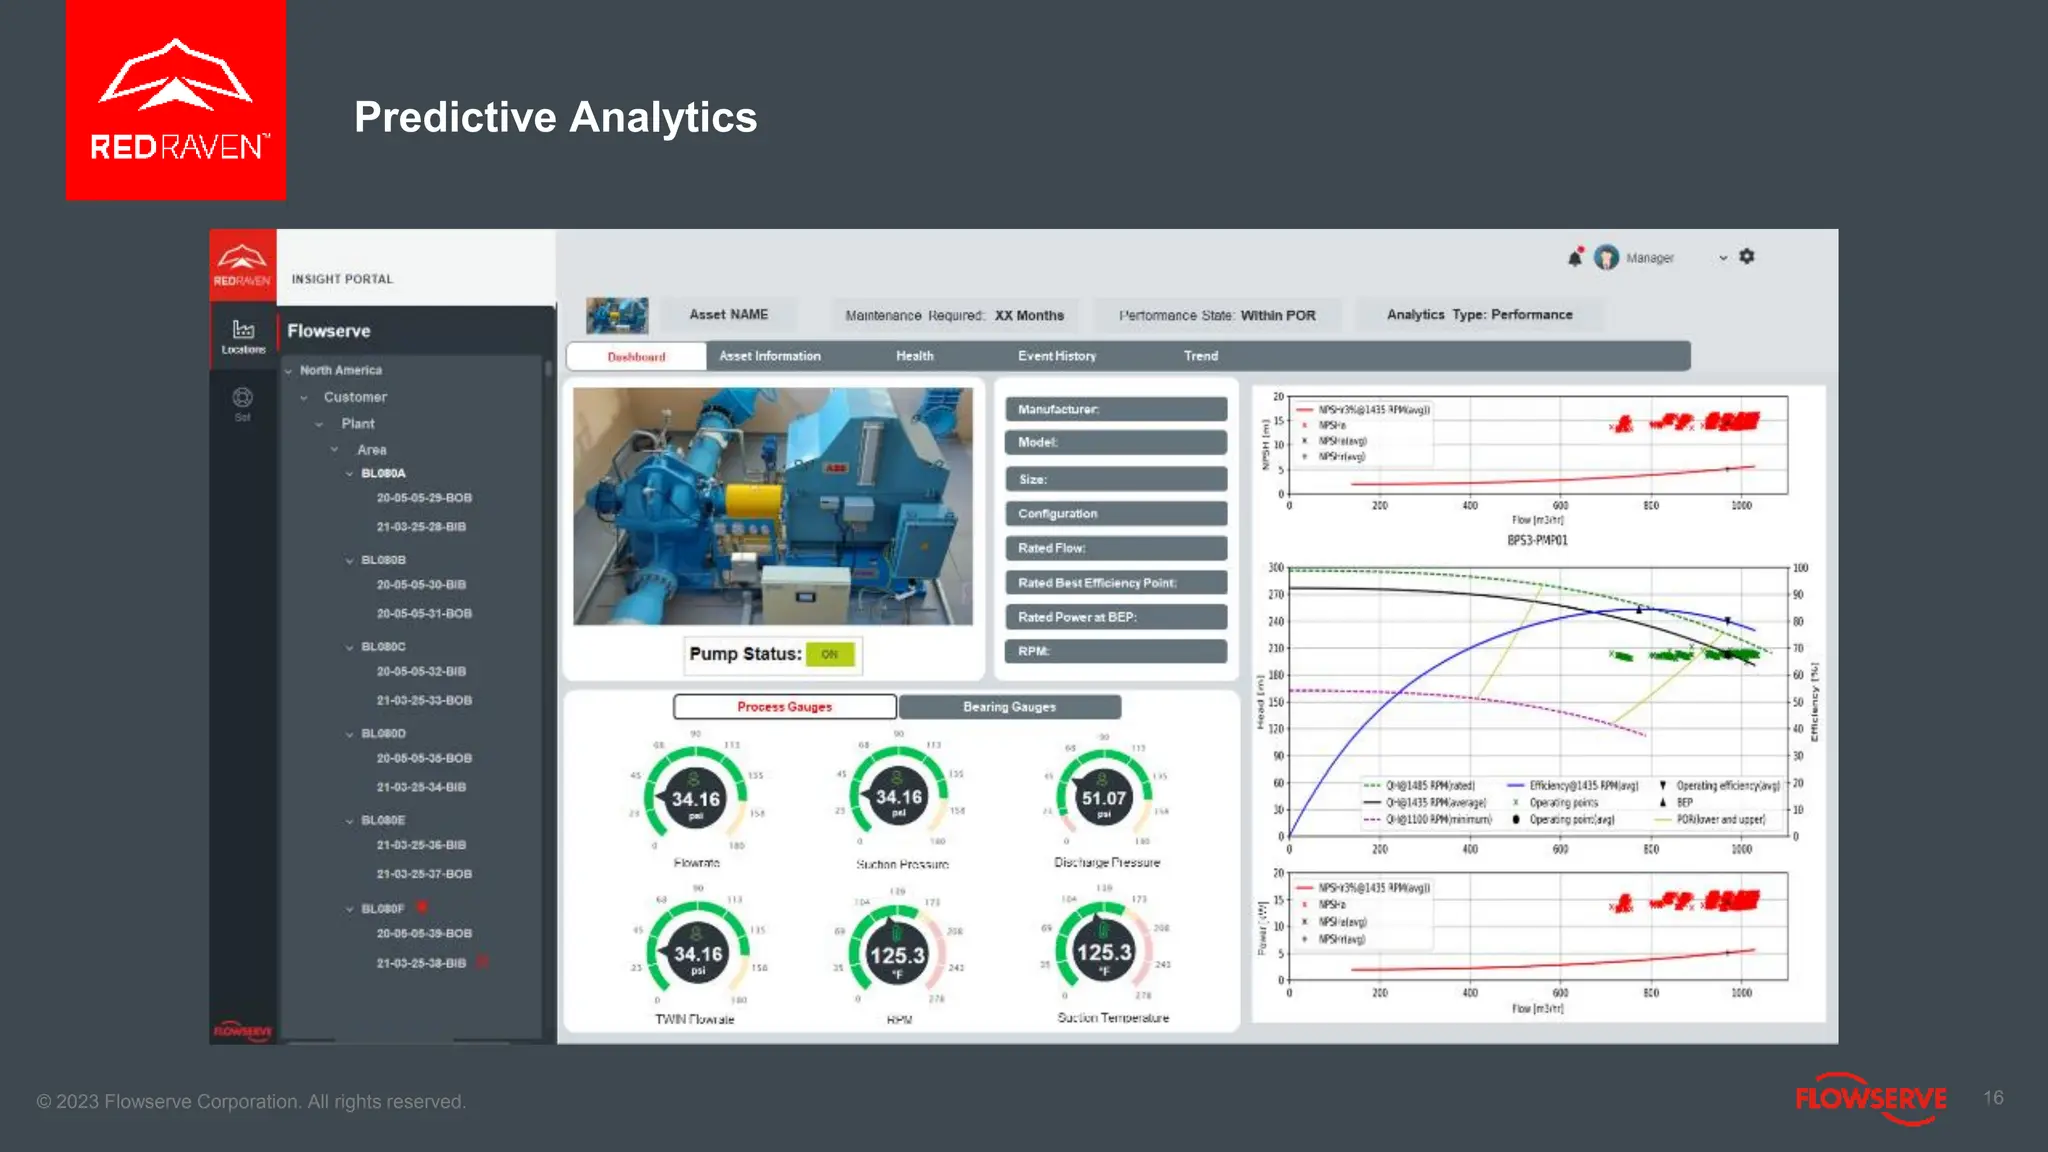This screenshot has width=2048, height=1152.
Task: Click the small asset thumbnail beside Asset NAME
Action: 617,315
